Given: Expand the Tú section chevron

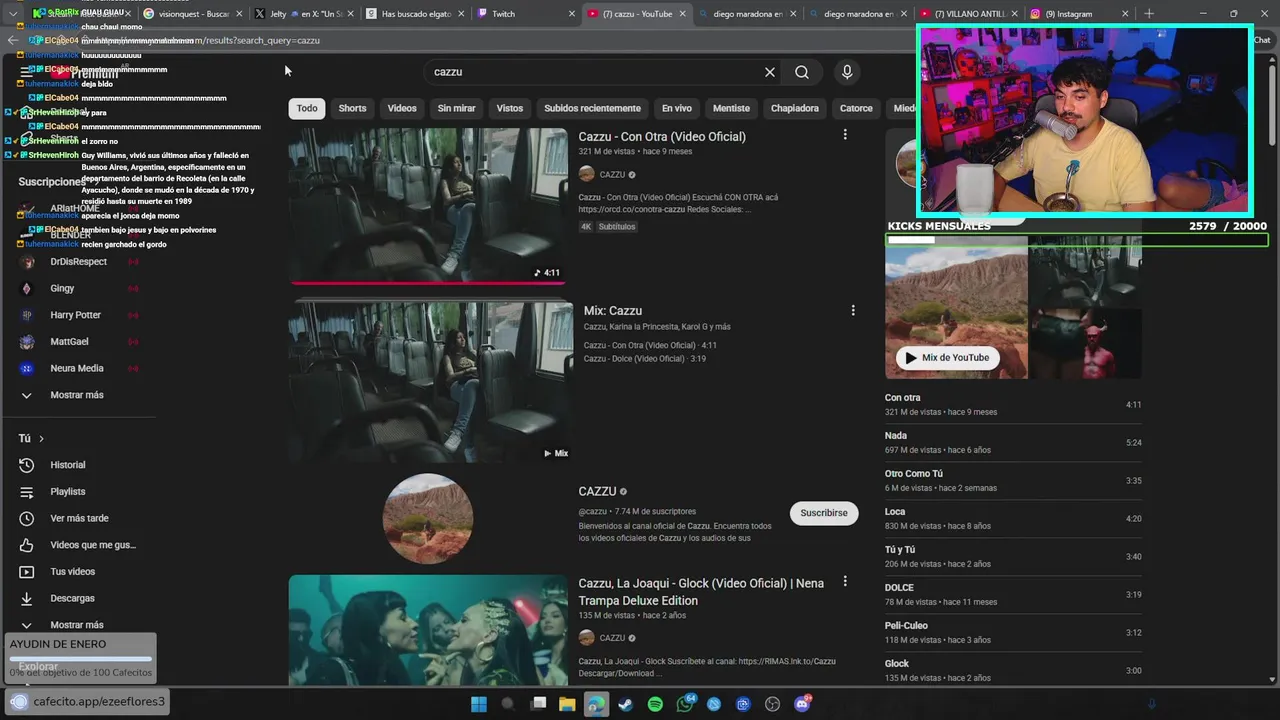Looking at the screenshot, I should click(41, 438).
